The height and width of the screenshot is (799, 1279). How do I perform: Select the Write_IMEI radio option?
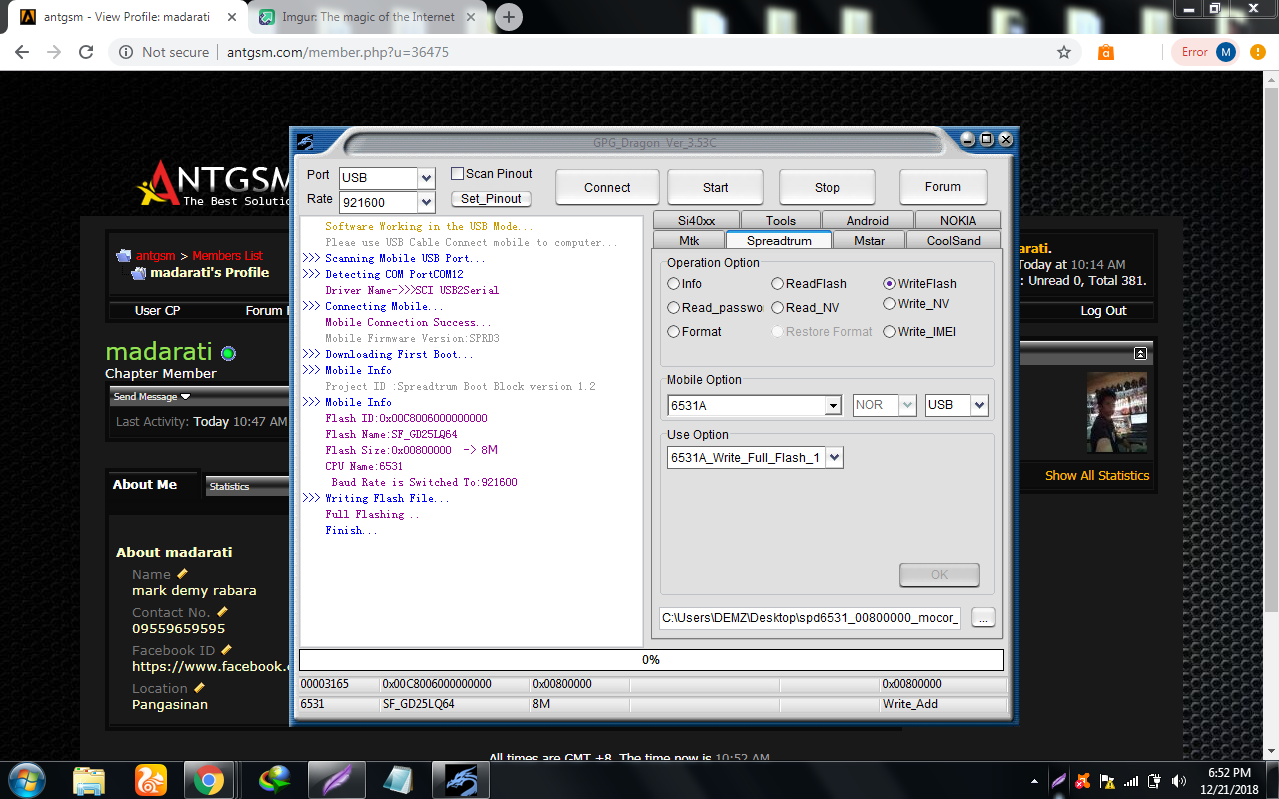pos(889,332)
